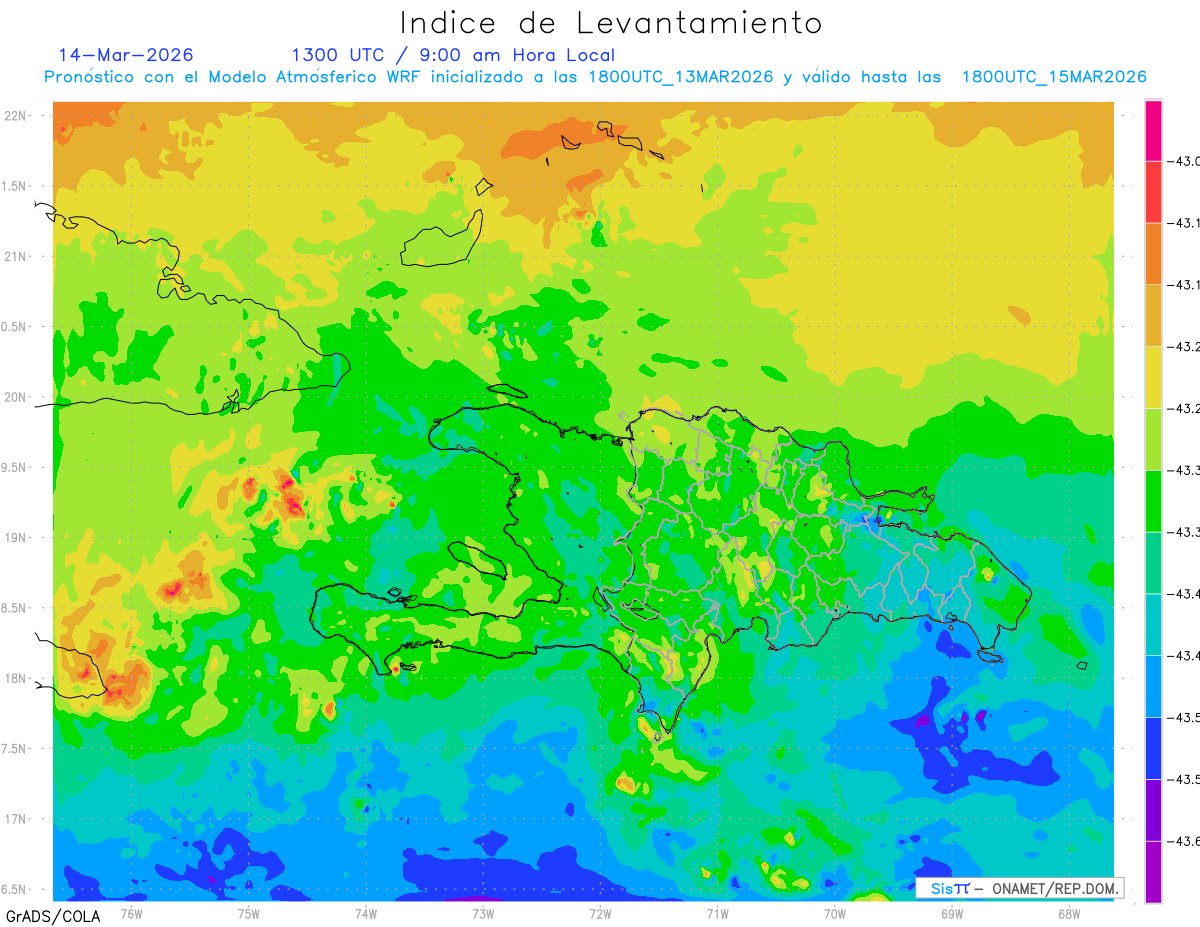The width and height of the screenshot is (1200, 927).
Task: Click the '9.5N' latitude label
Action: 15,468
